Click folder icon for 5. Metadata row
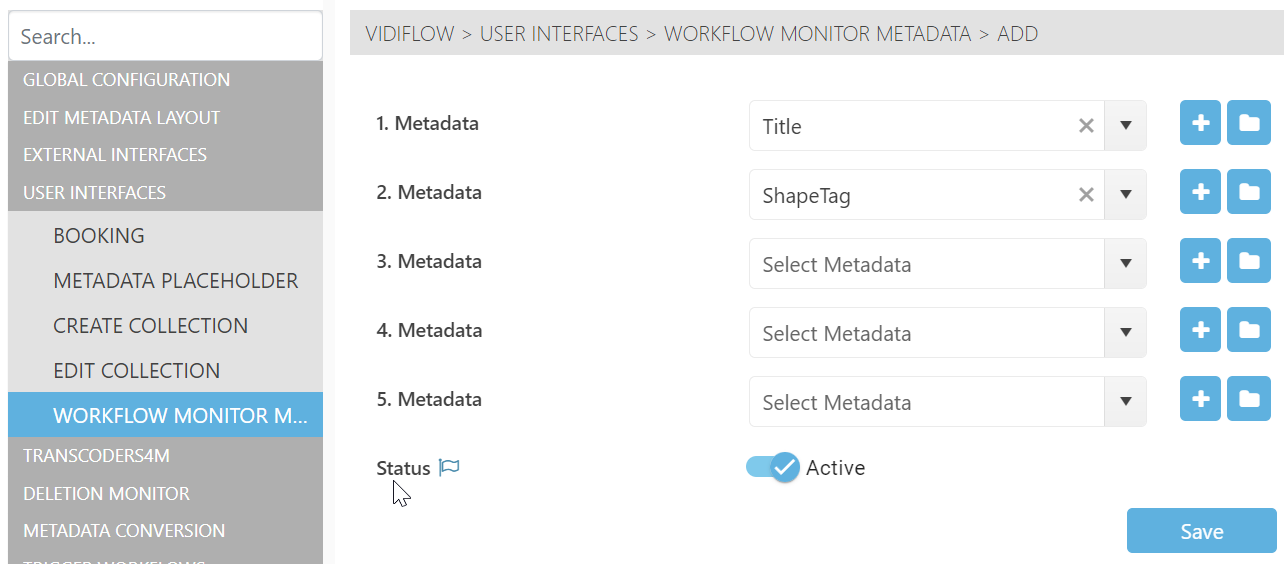Viewport: 1284px width, 564px height. [x=1249, y=400]
